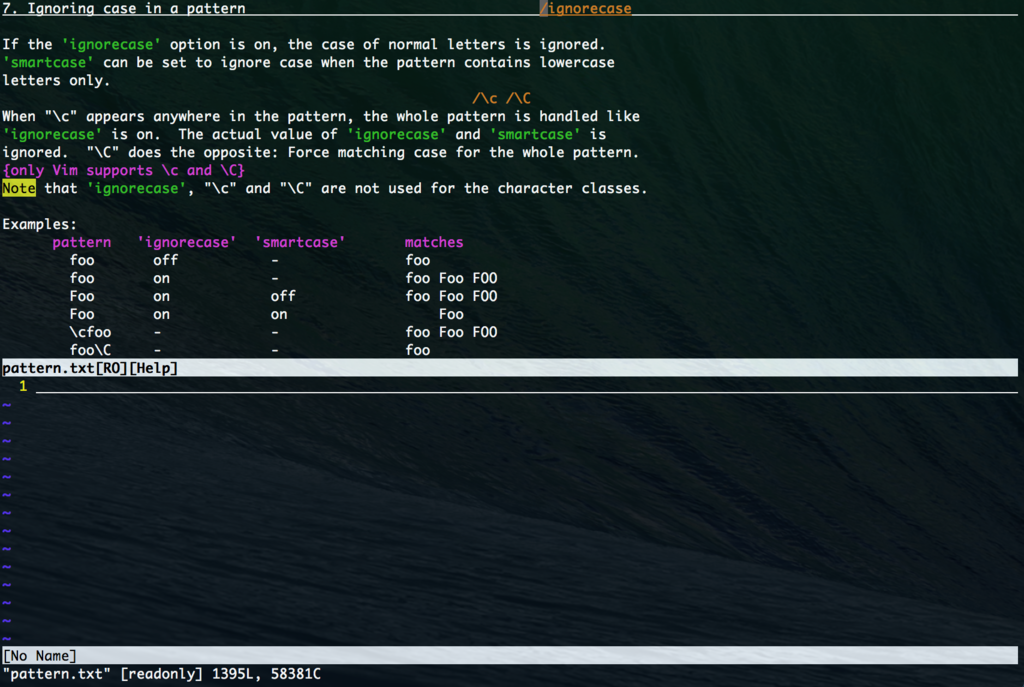Screen dimensions: 1024x687
Task: Follow 'ignorecase' link in 'If the' sentence
Action: [x=111, y=44]
